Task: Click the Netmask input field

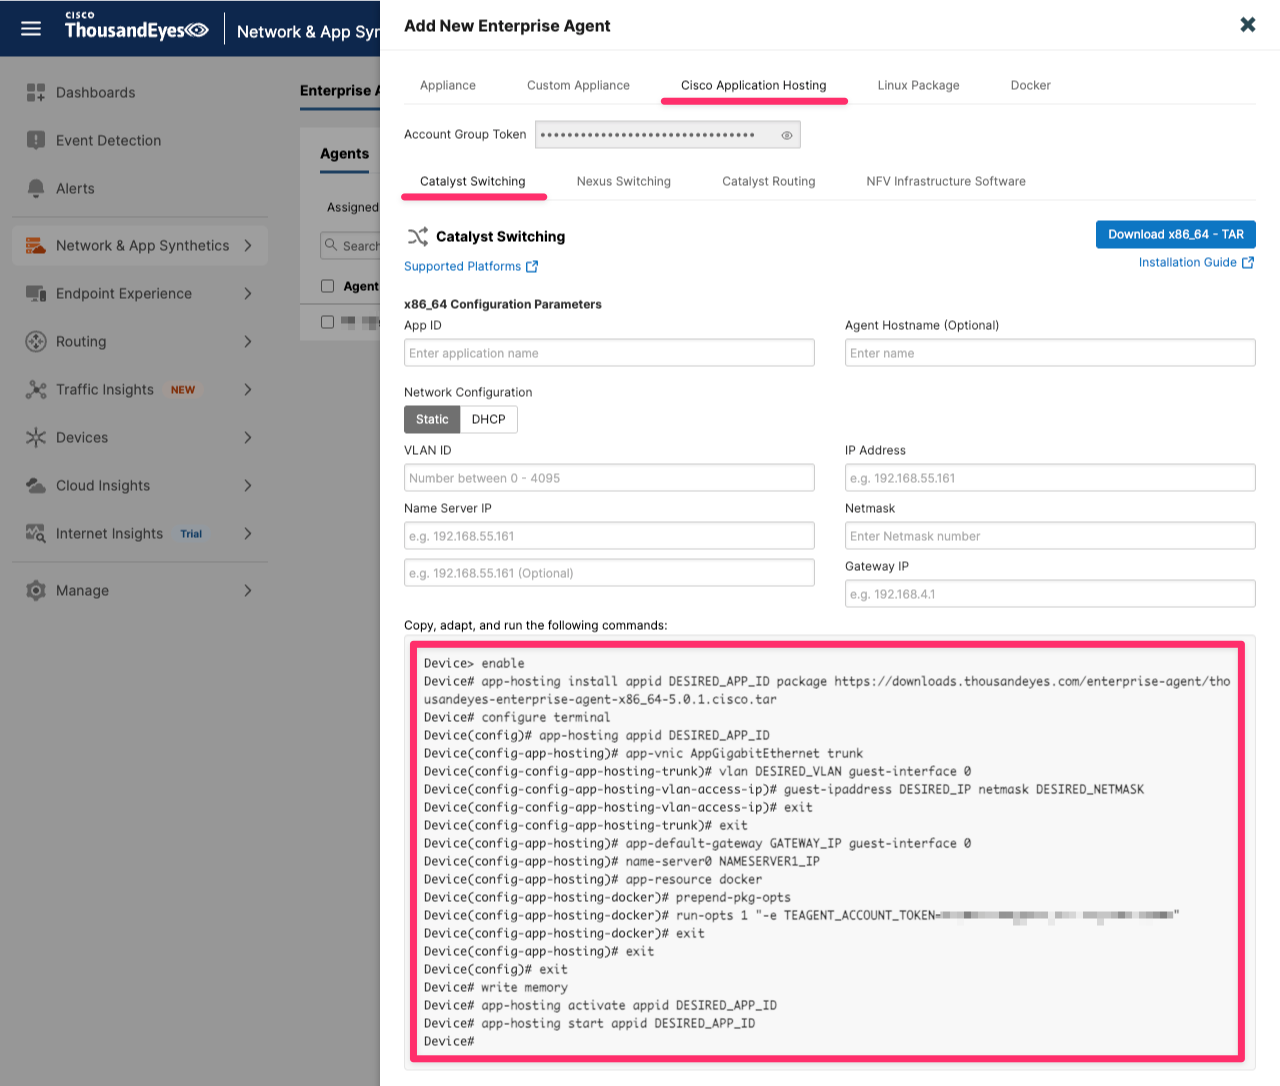Action: click(1050, 536)
